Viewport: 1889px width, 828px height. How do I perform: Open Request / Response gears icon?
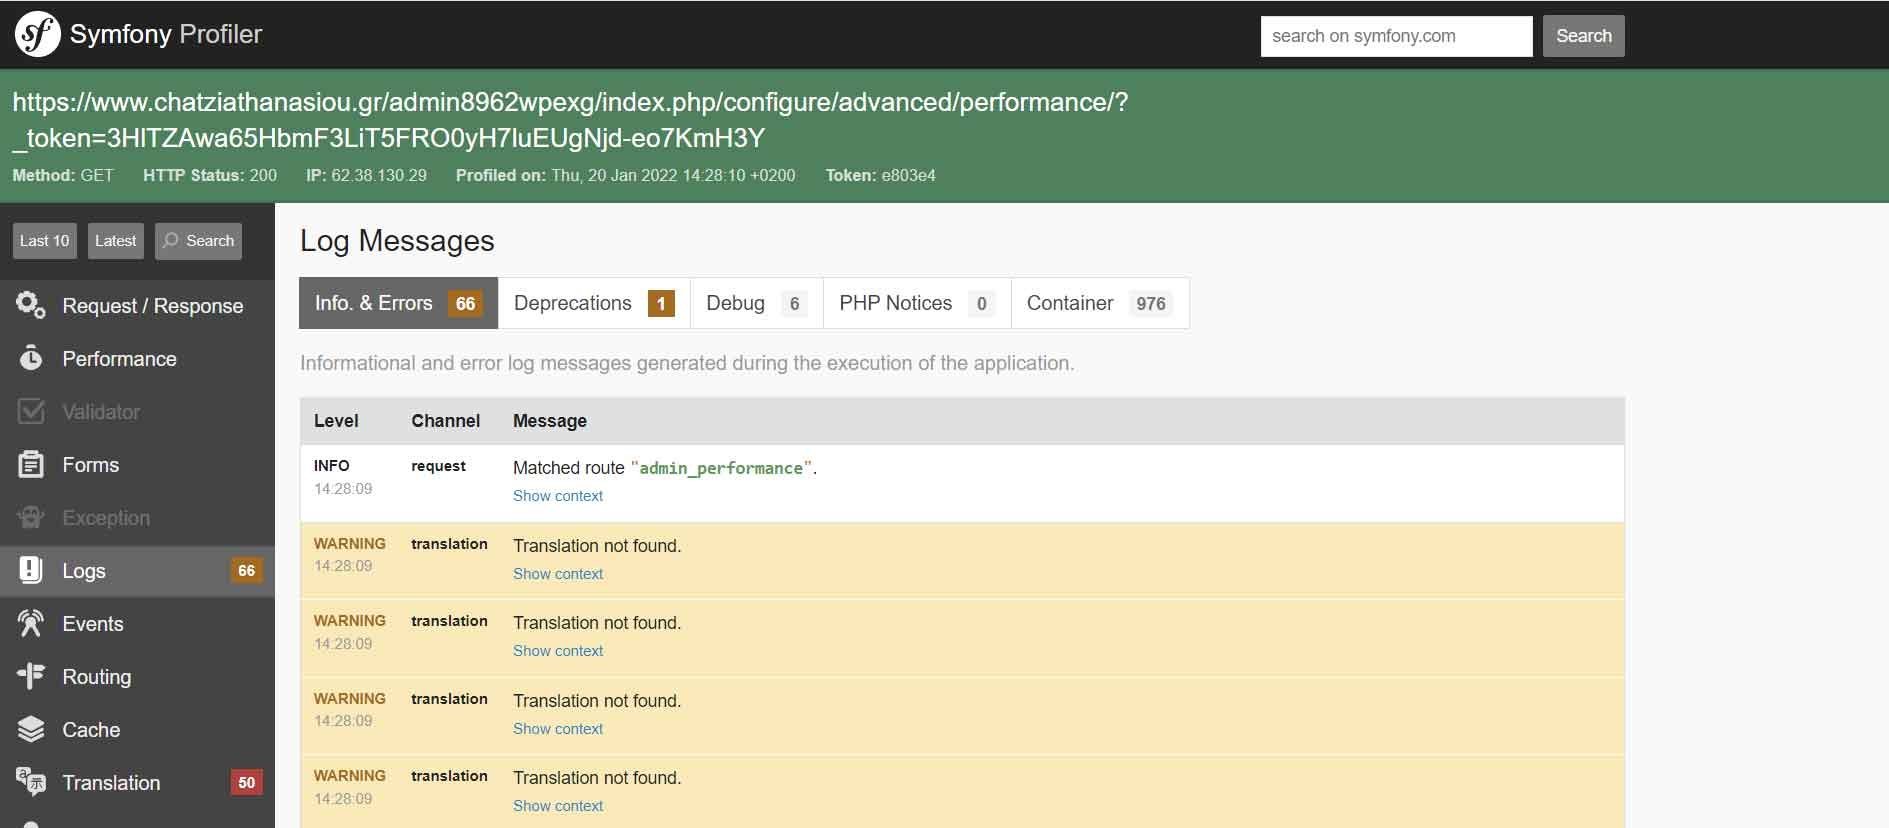[31, 306]
